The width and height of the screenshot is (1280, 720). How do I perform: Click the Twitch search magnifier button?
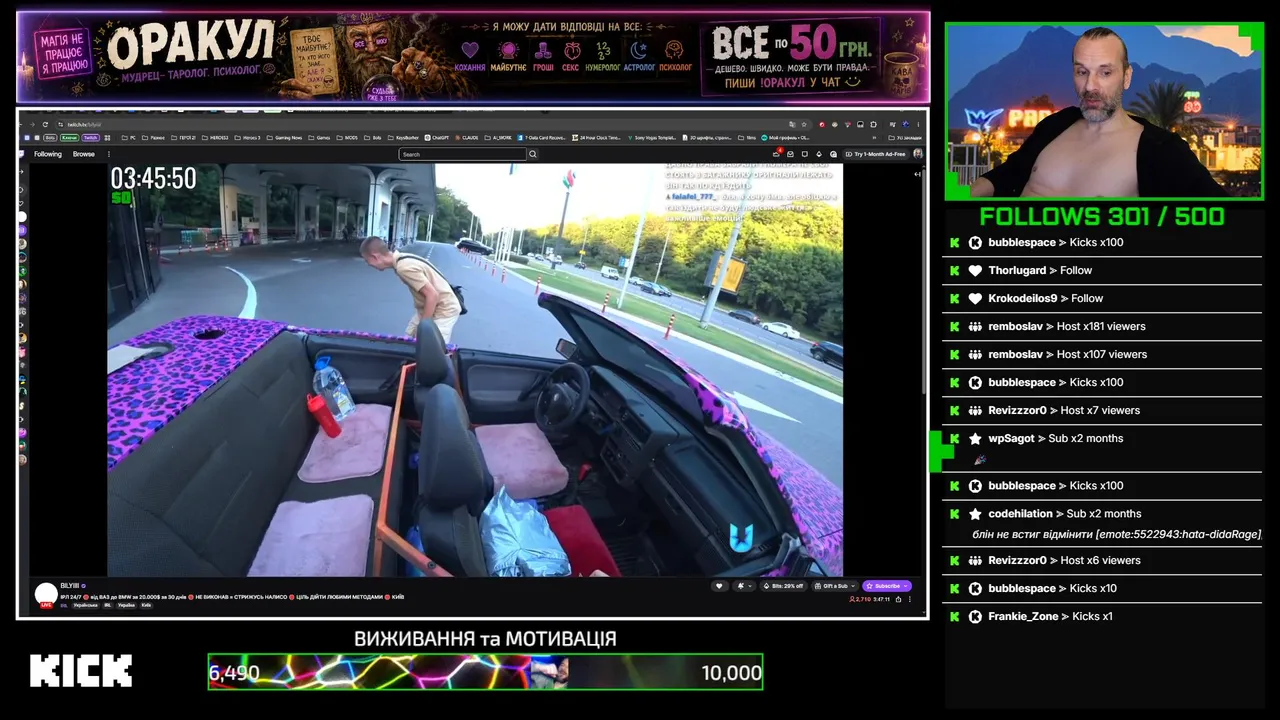(533, 154)
